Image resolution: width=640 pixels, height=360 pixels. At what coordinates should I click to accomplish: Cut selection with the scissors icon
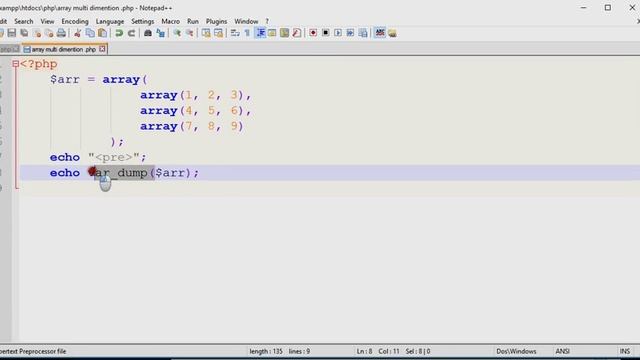pyautogui.click(x=77, y=33)
